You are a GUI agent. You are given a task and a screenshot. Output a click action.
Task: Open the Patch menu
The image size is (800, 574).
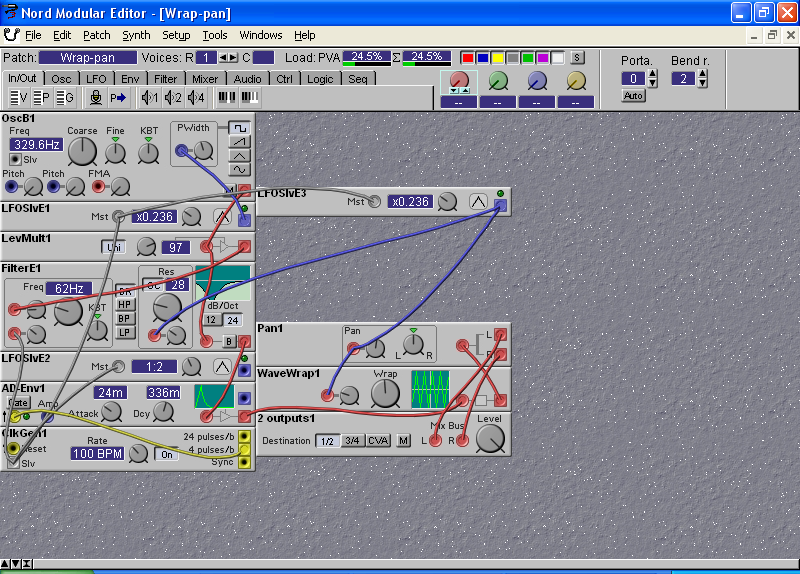point(96,35)
